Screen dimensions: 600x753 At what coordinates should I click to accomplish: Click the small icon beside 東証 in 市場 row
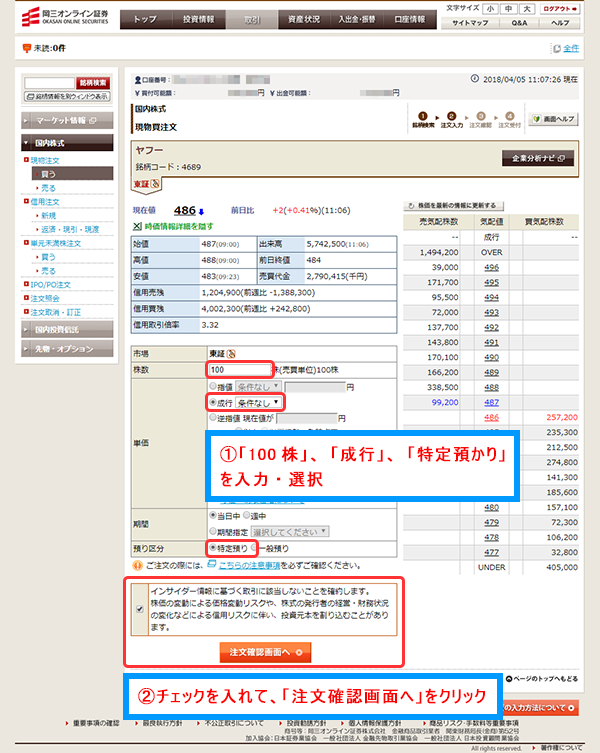pos(231,353)
